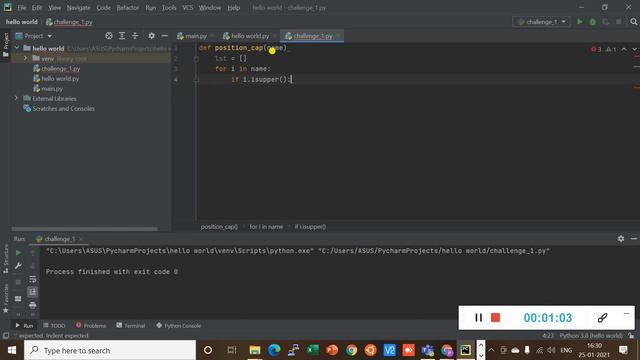This screenshot has width=640, height=360.
Task: Rerun challenge_1 in Run panel
Action: coord(18,253)
